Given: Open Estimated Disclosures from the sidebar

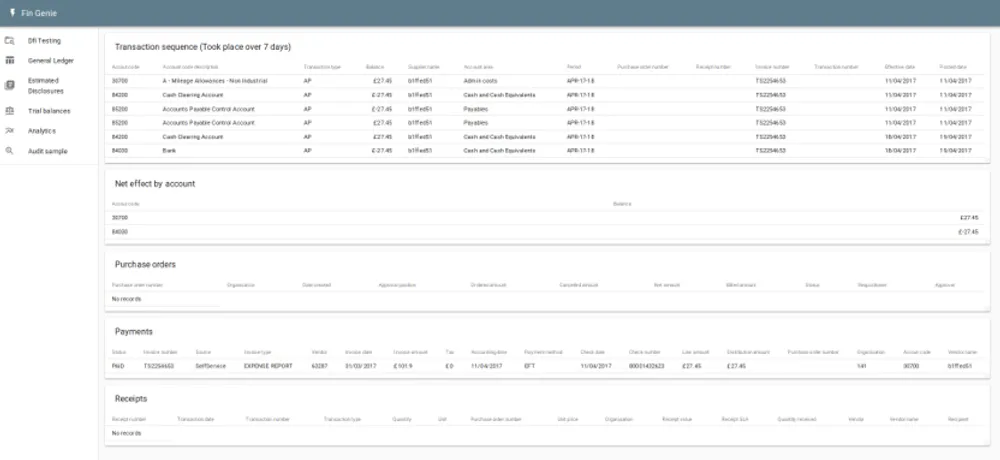Looking at the screenshot, I should point(45,85).
